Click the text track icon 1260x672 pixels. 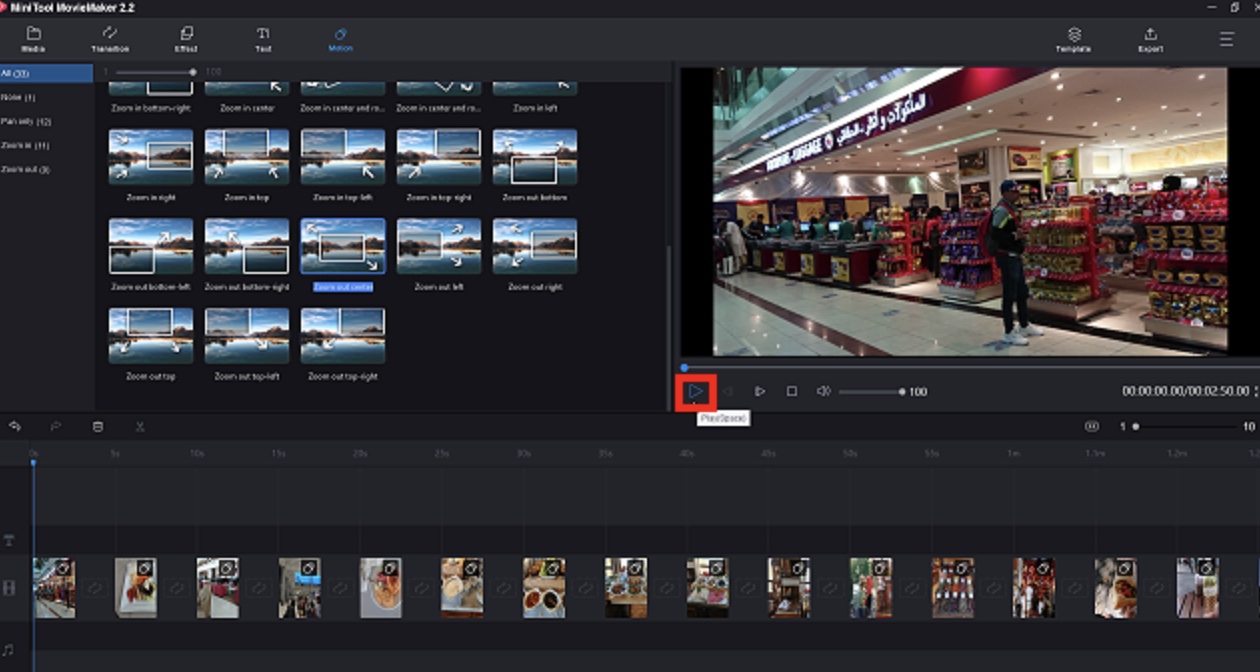click(9, 540)
